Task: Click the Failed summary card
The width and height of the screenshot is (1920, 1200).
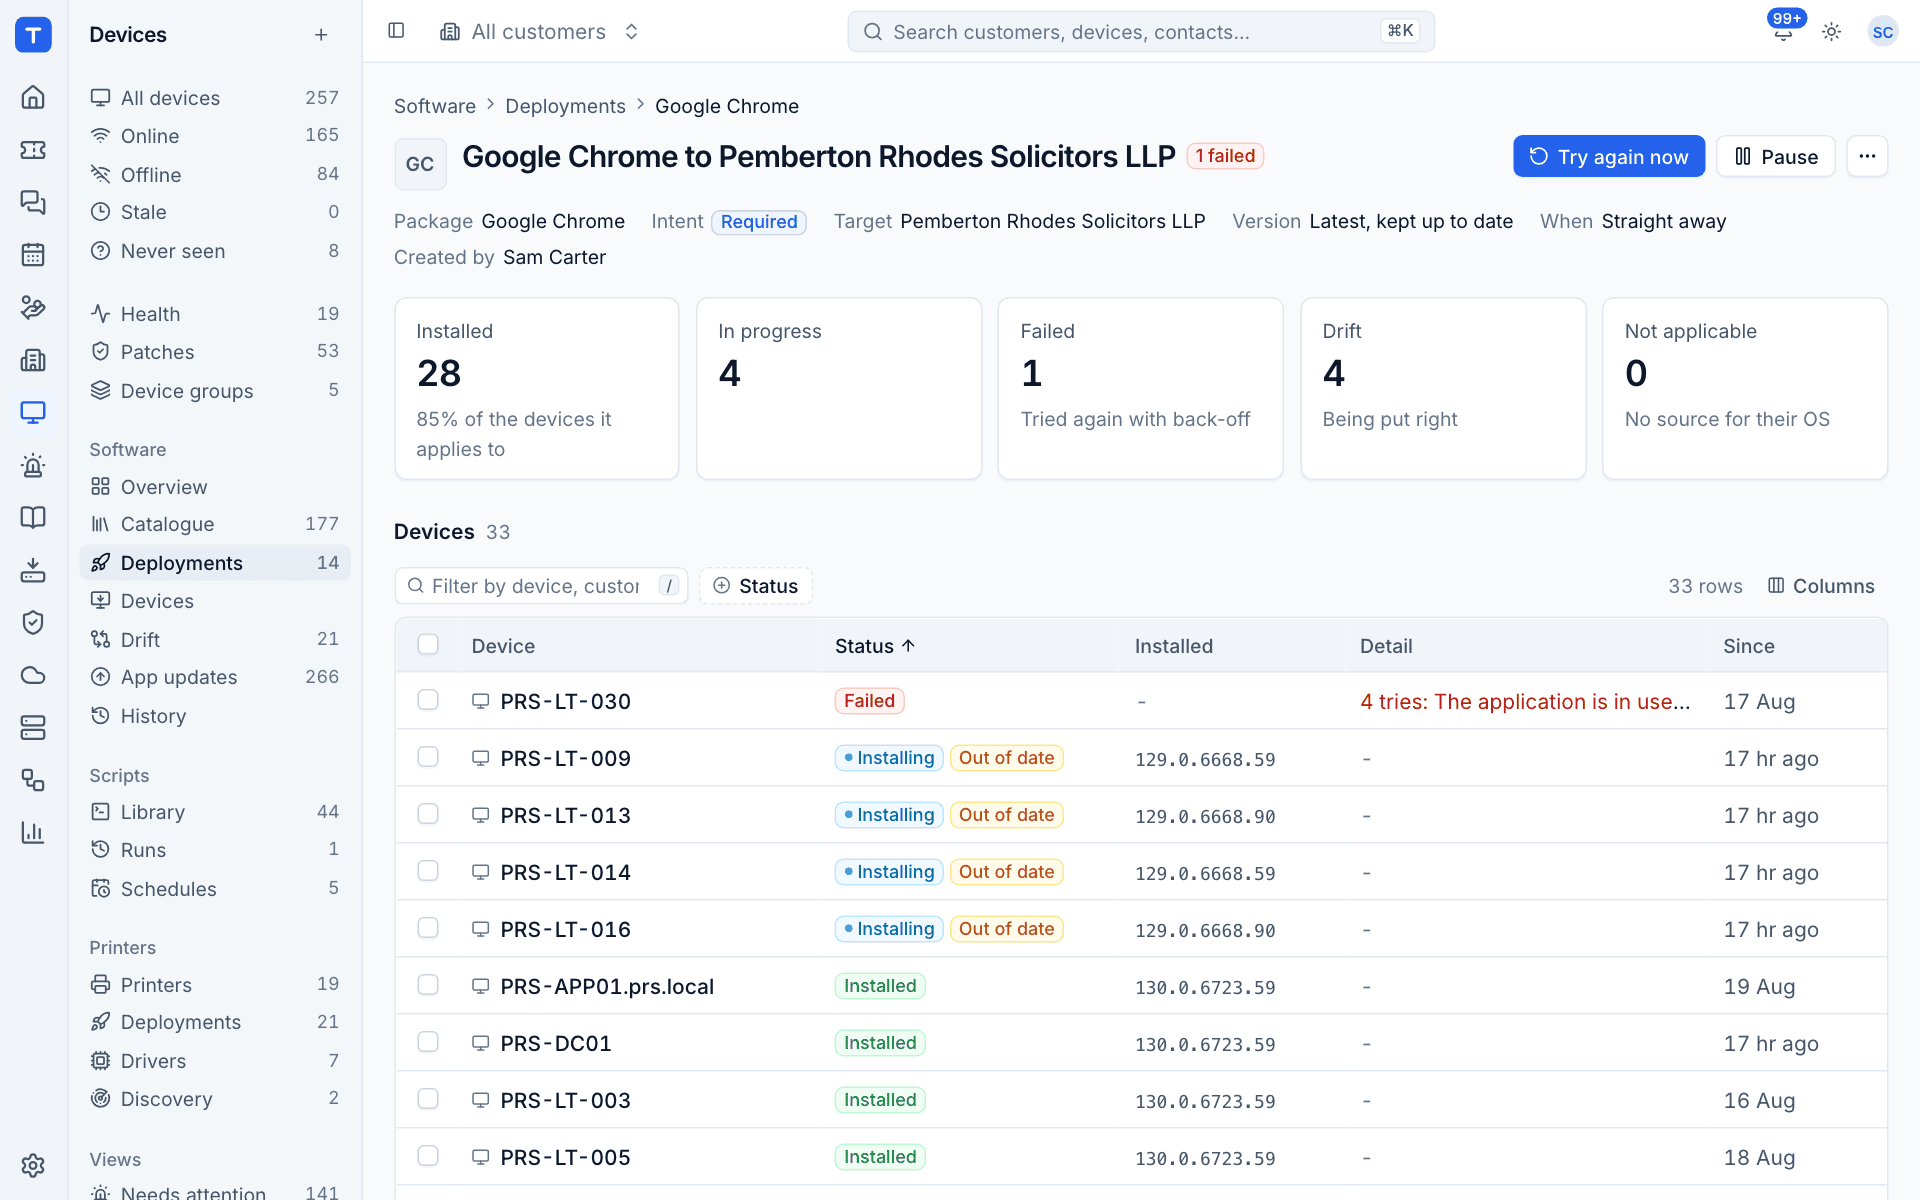Action: 1140,388
